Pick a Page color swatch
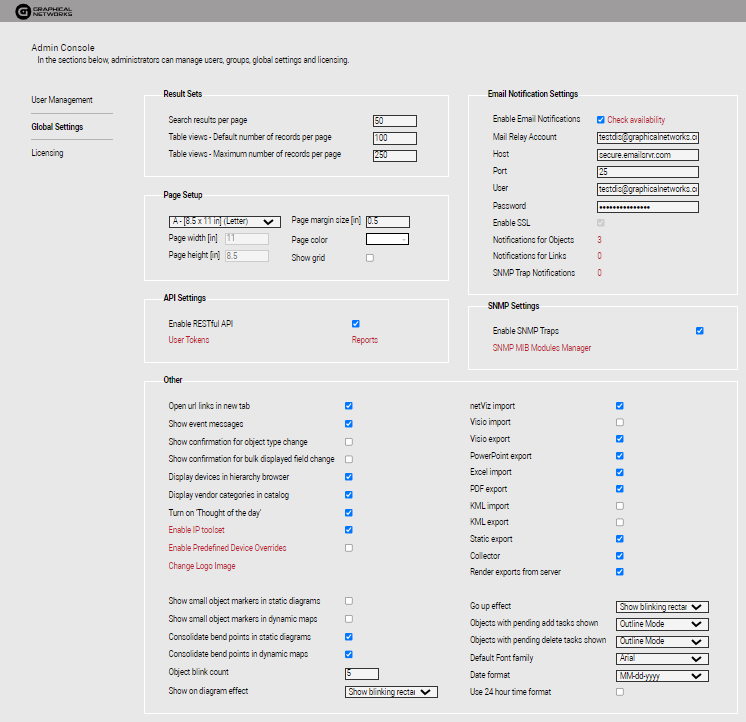Viewport: 746px width, 722px height. tap(387, 239)
